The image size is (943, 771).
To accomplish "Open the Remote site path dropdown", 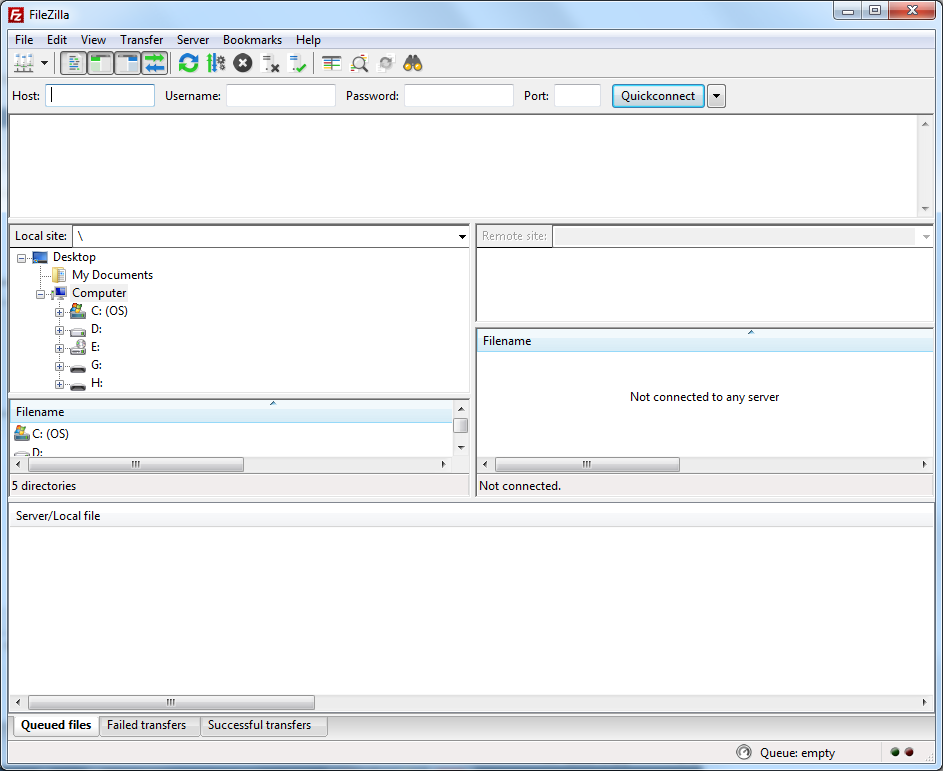I will tap(926, 236).
